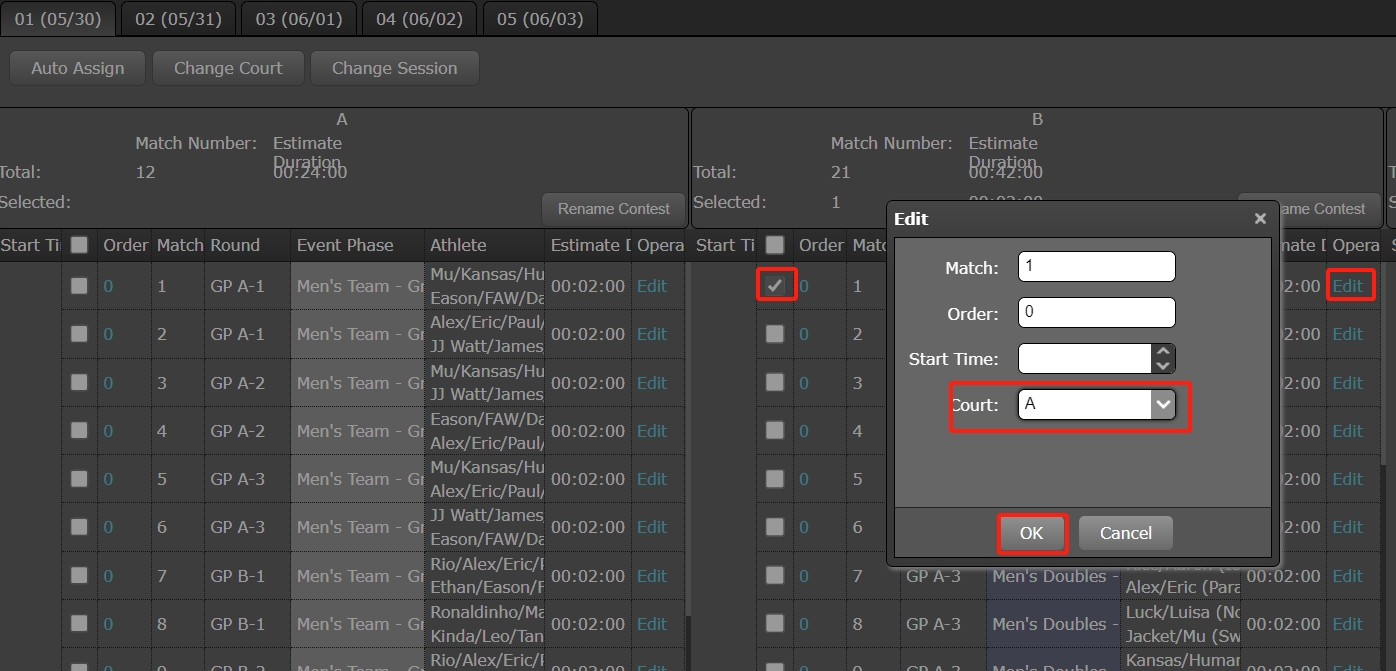Click Edit link for court A match 3
Screen dimensions: 1396x671
[651, 383]
